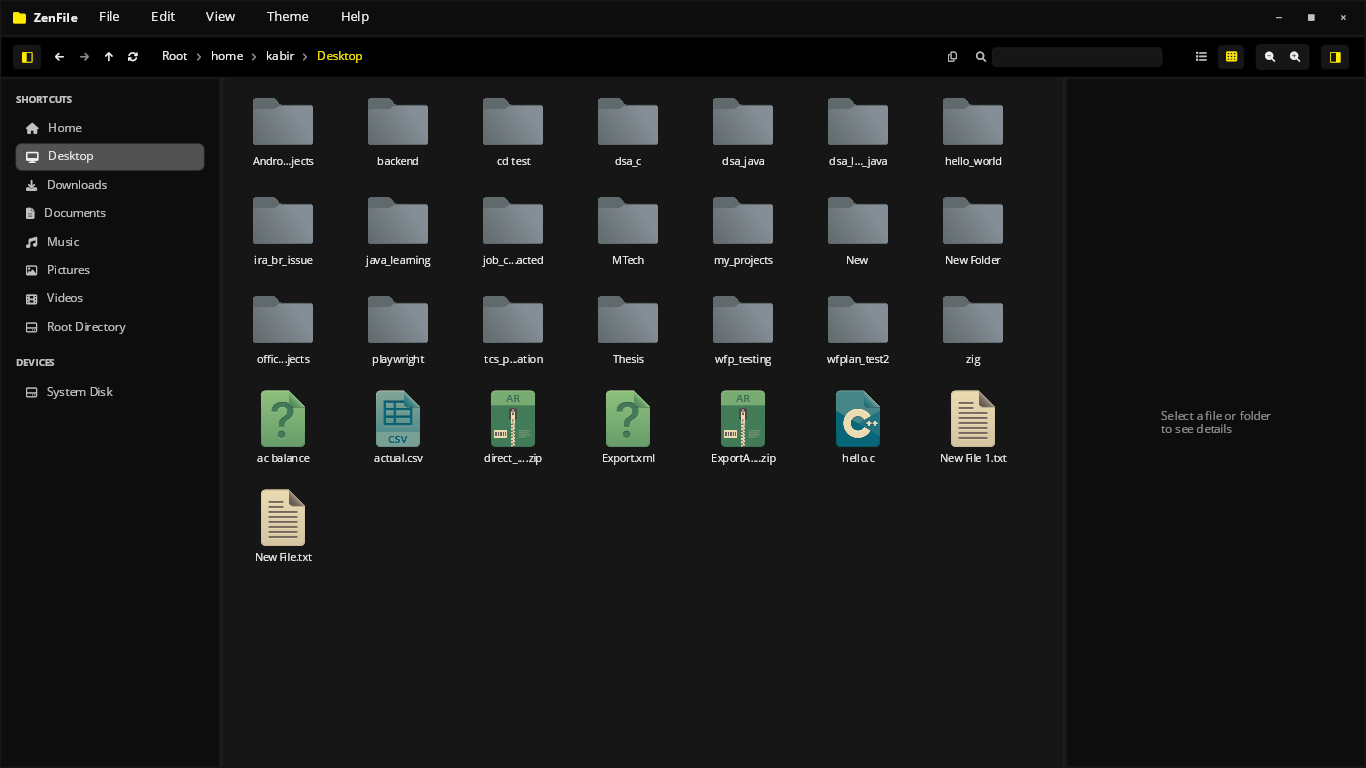Select the hello.c source file
Image resolution: width=1366 pixels, height=768 pixels.
[858, 428]
